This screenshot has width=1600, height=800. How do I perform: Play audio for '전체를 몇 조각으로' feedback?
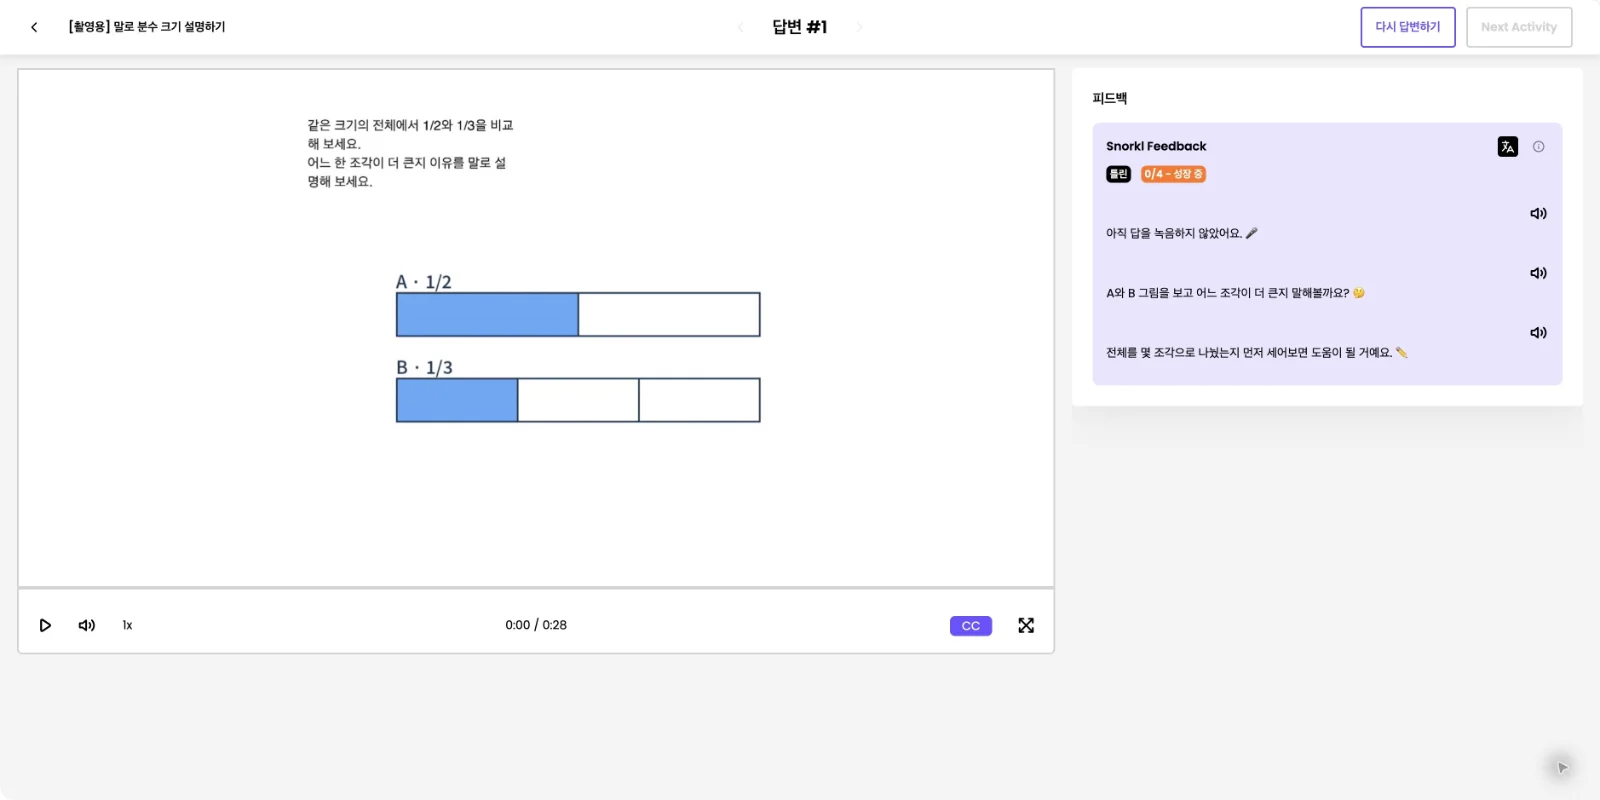(1538, 332)
